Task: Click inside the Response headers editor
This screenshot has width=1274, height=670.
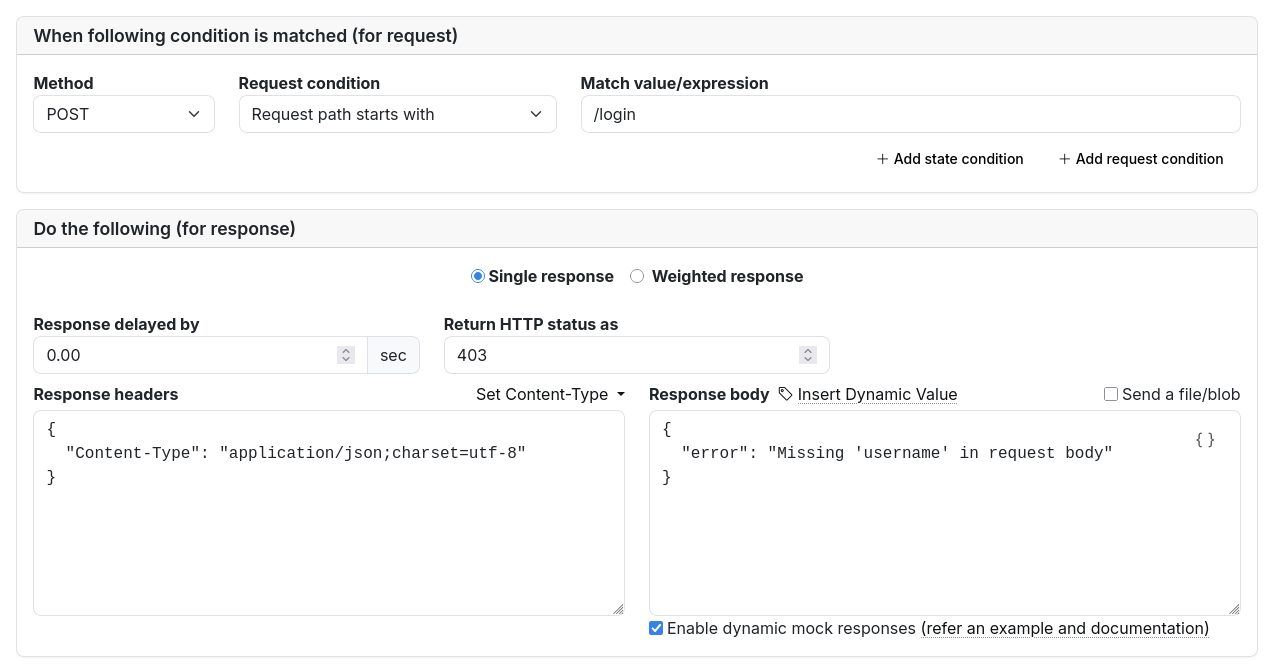Action: pyautogui.click(x=328, y=540)
